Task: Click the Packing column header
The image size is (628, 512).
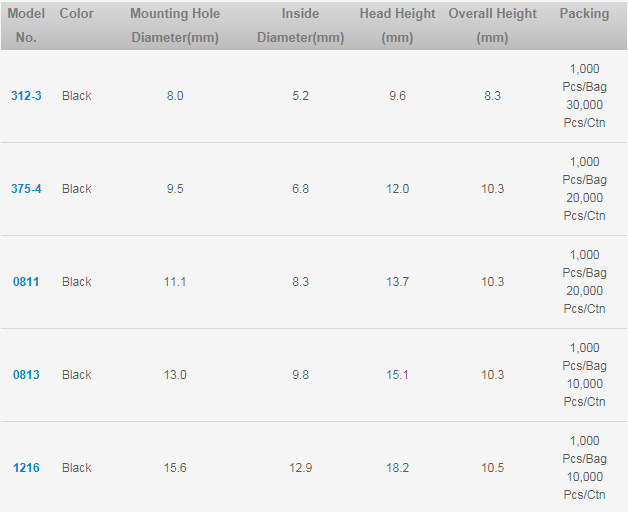Action: tap(584, 14)
